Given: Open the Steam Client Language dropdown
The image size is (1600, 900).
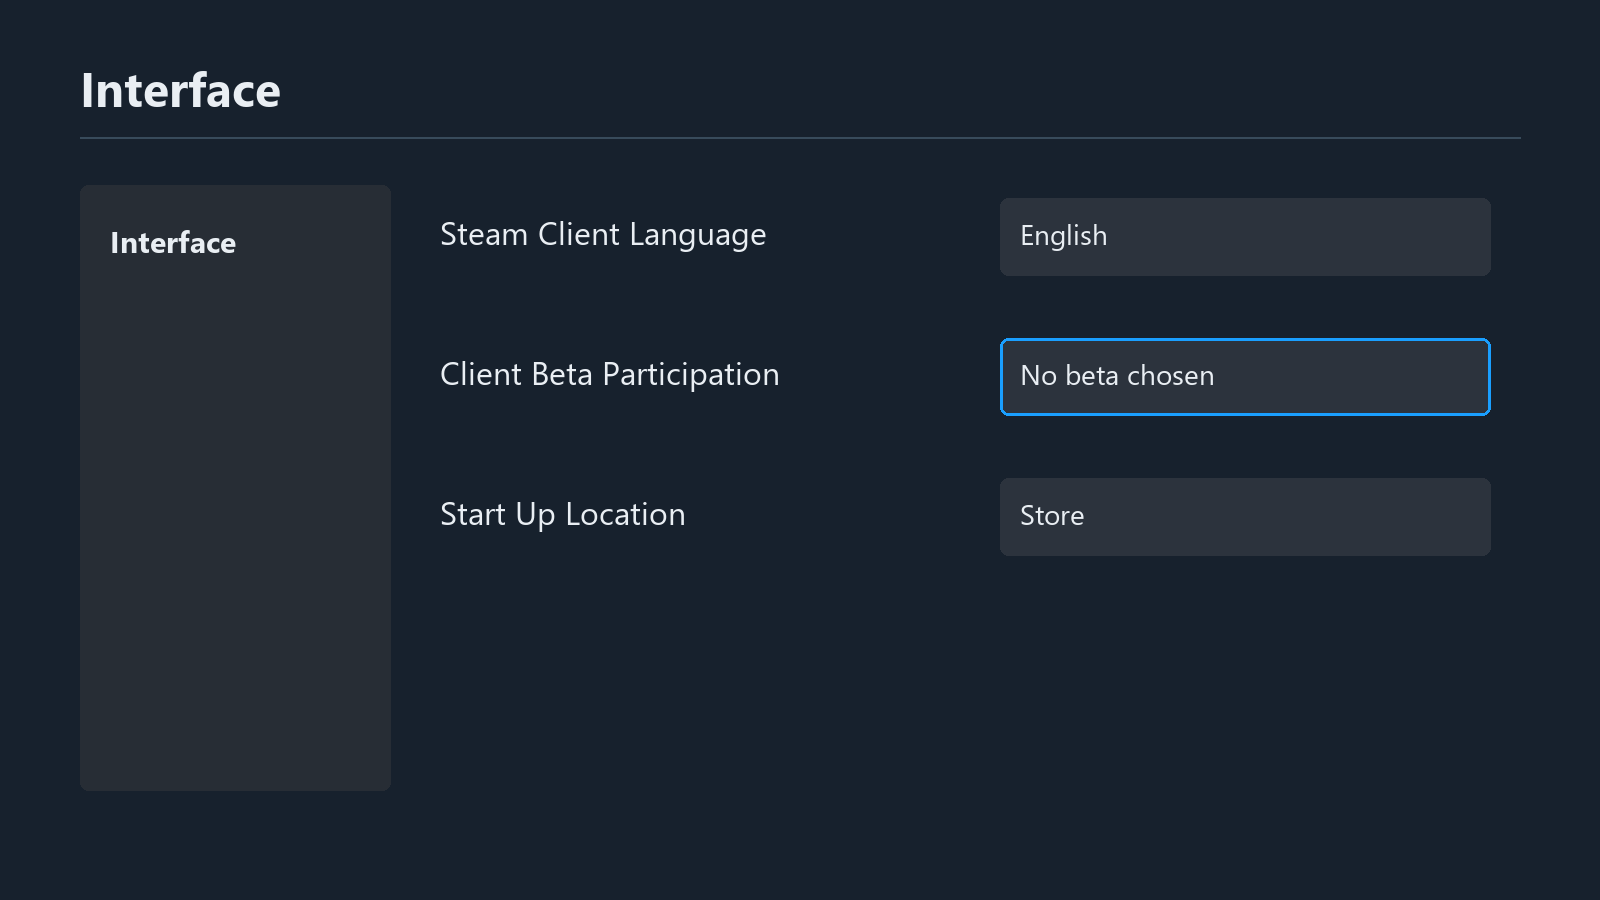Looking at the screenshot, I should [1245, 237].
